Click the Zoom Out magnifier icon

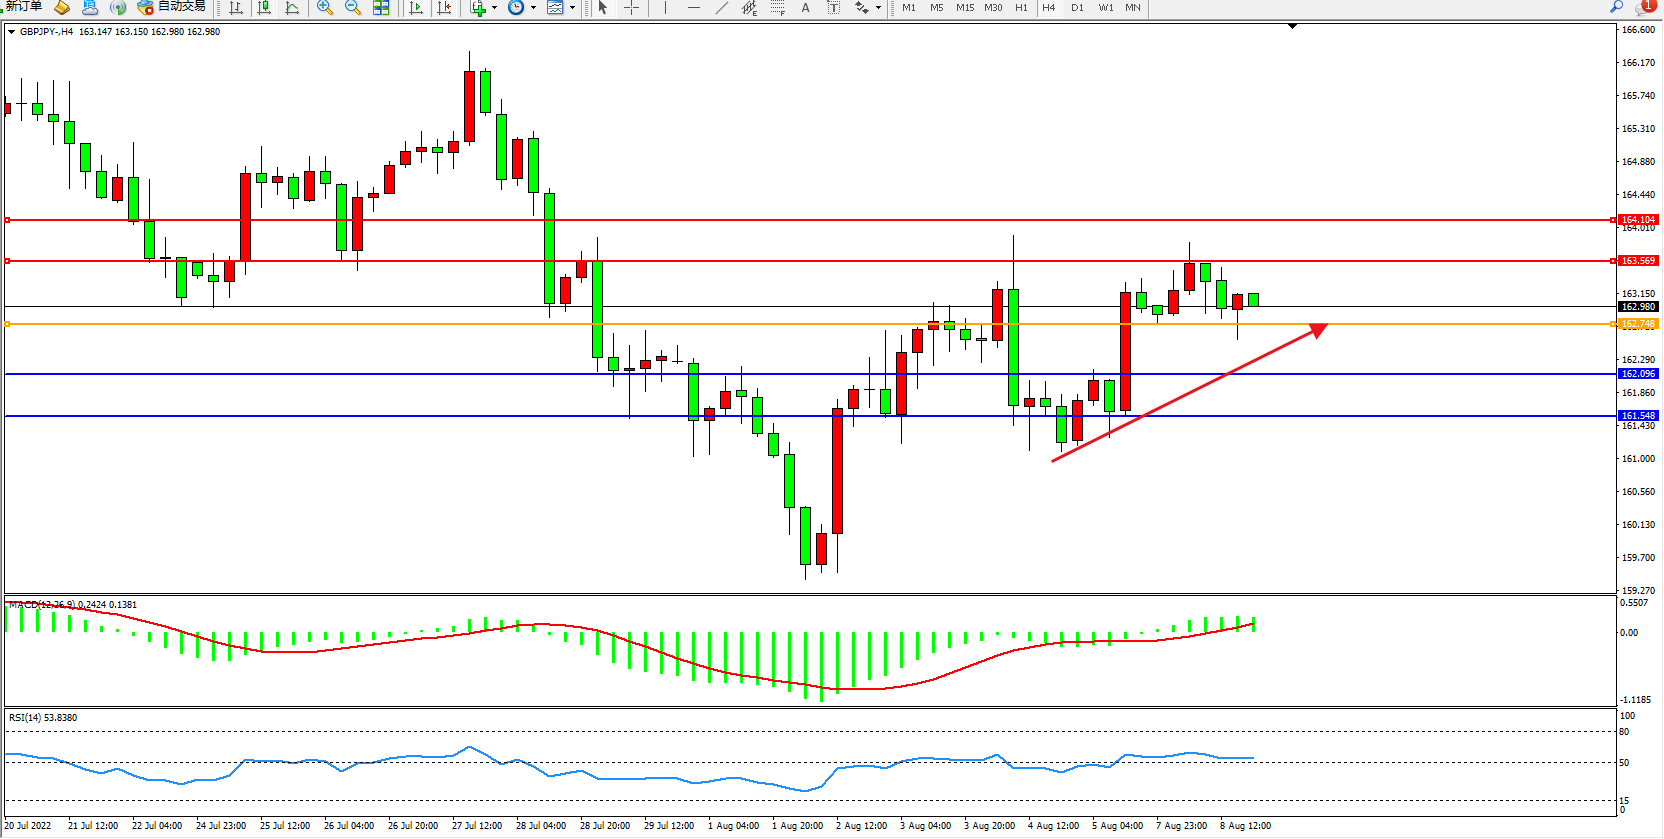(x=353, y=7)
